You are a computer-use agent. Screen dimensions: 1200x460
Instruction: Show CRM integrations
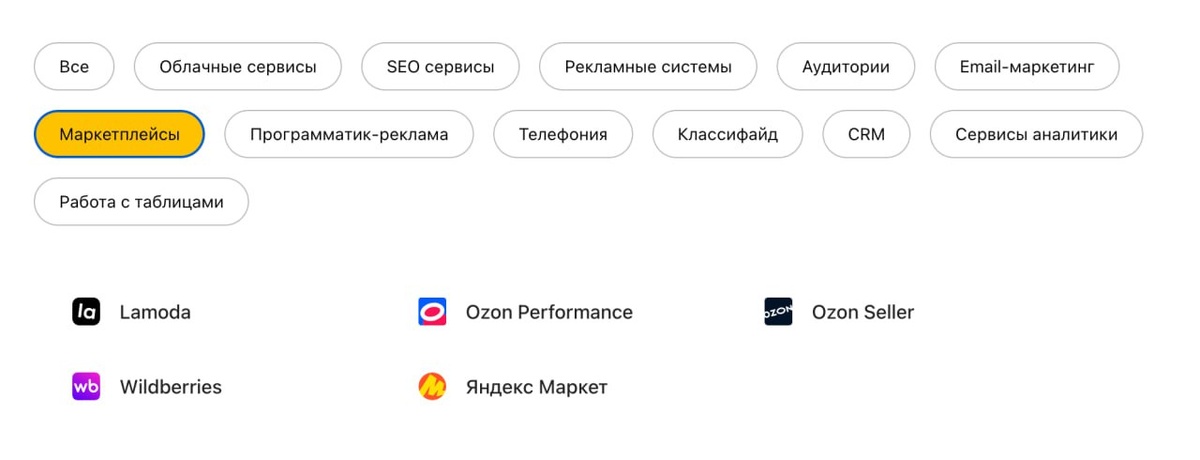pos(866,134)
